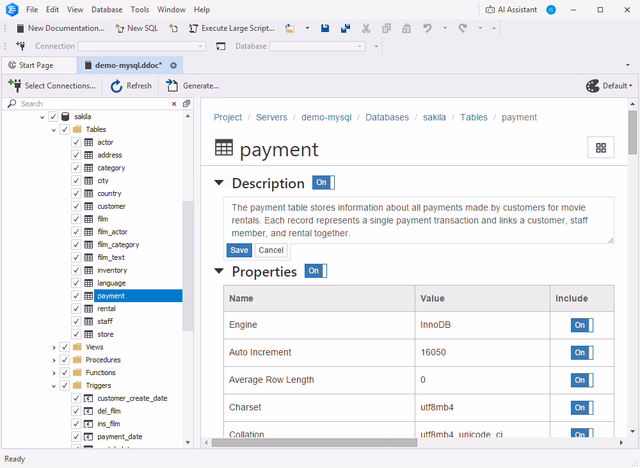
Task: Click the Default theme palette icon
Action: click(593, 86)
